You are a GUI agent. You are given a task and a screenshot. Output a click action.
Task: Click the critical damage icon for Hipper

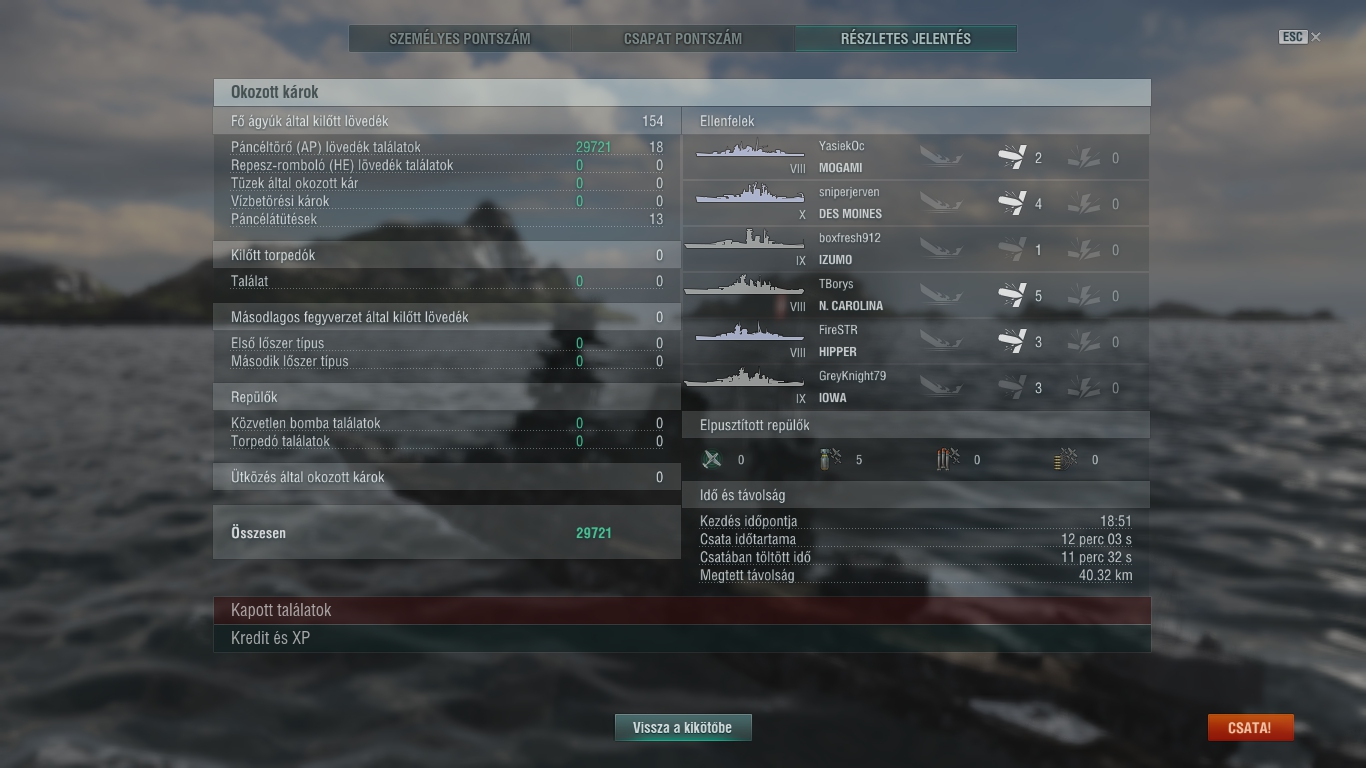pos(1083,341)
